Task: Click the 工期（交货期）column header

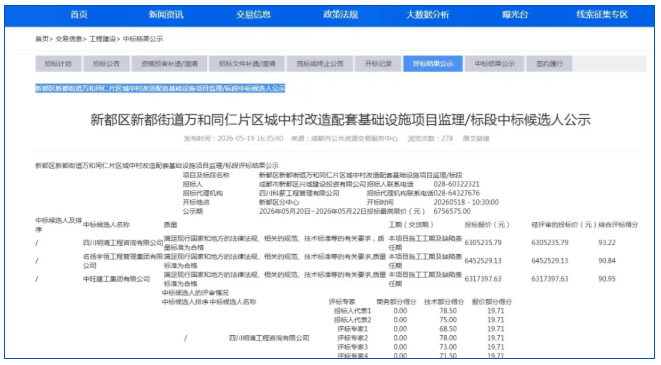Action: 411,225
